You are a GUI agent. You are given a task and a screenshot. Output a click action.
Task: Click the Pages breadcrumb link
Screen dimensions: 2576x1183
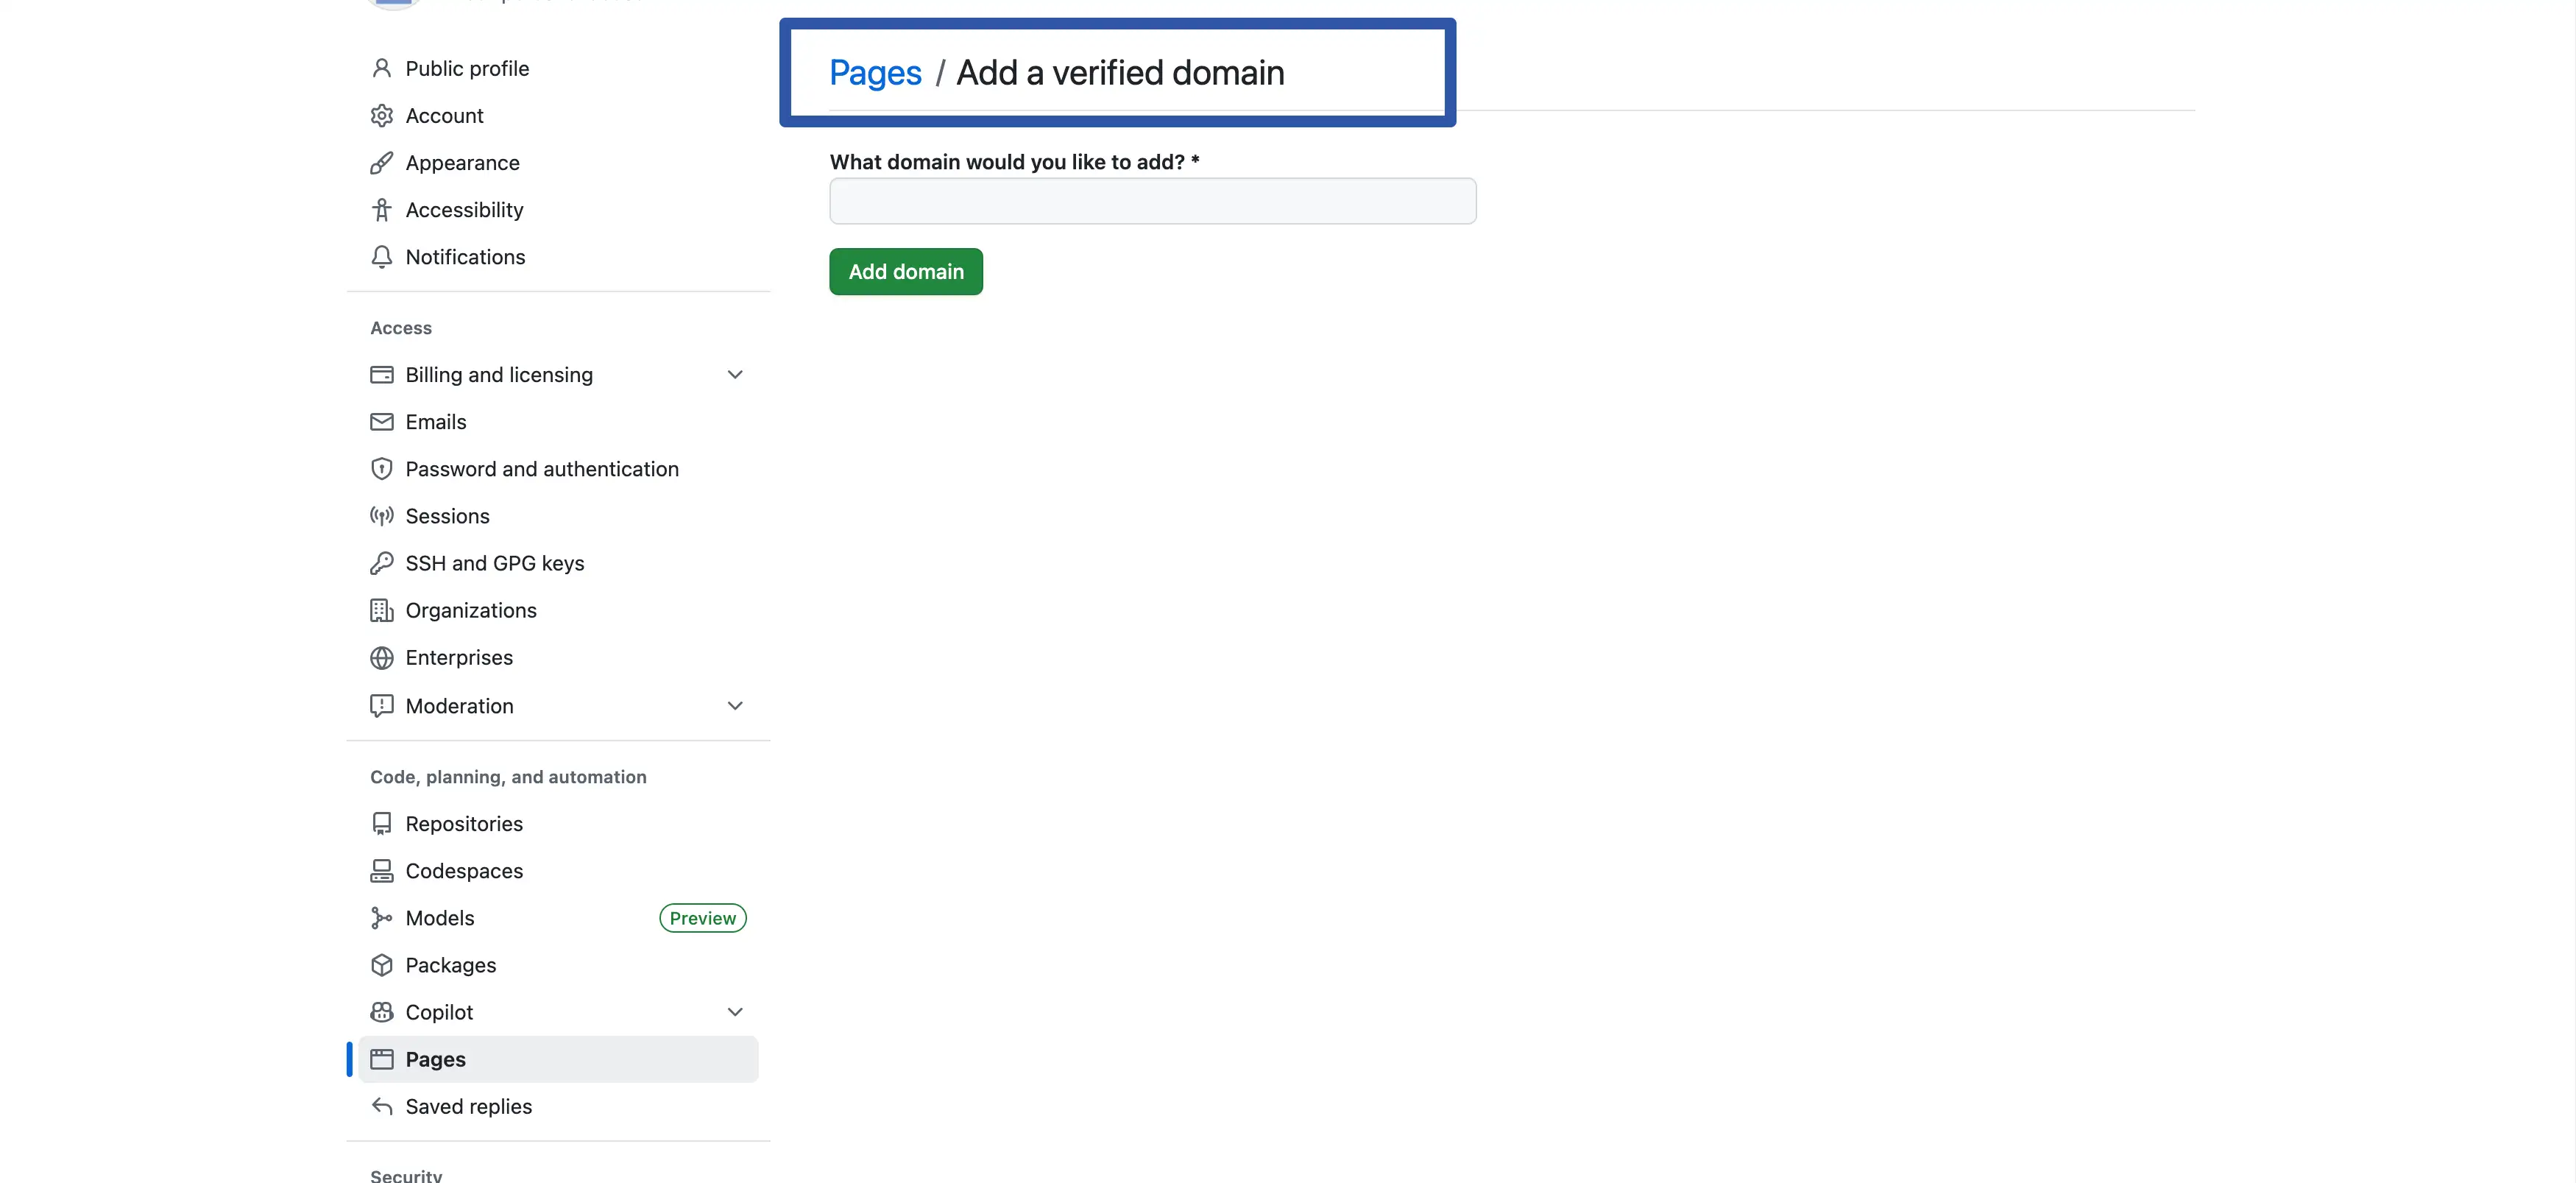pos(874,72)
